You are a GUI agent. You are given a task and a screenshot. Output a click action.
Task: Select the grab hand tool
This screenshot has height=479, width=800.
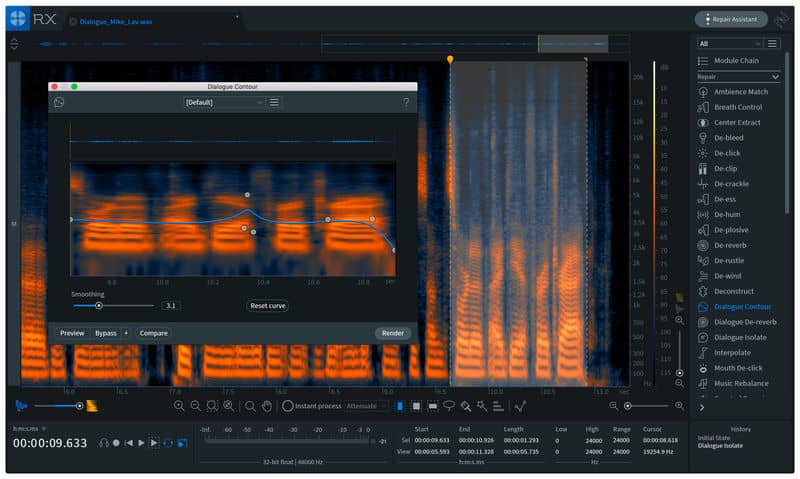coord(267,406)
